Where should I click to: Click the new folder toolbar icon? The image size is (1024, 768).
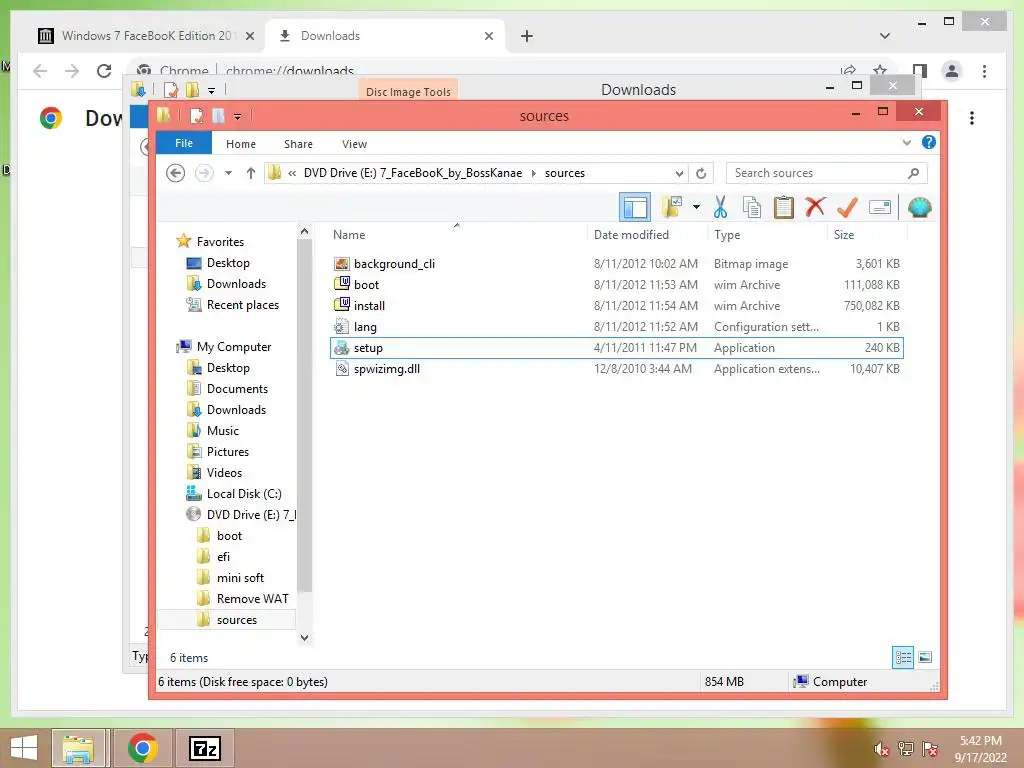672,208
